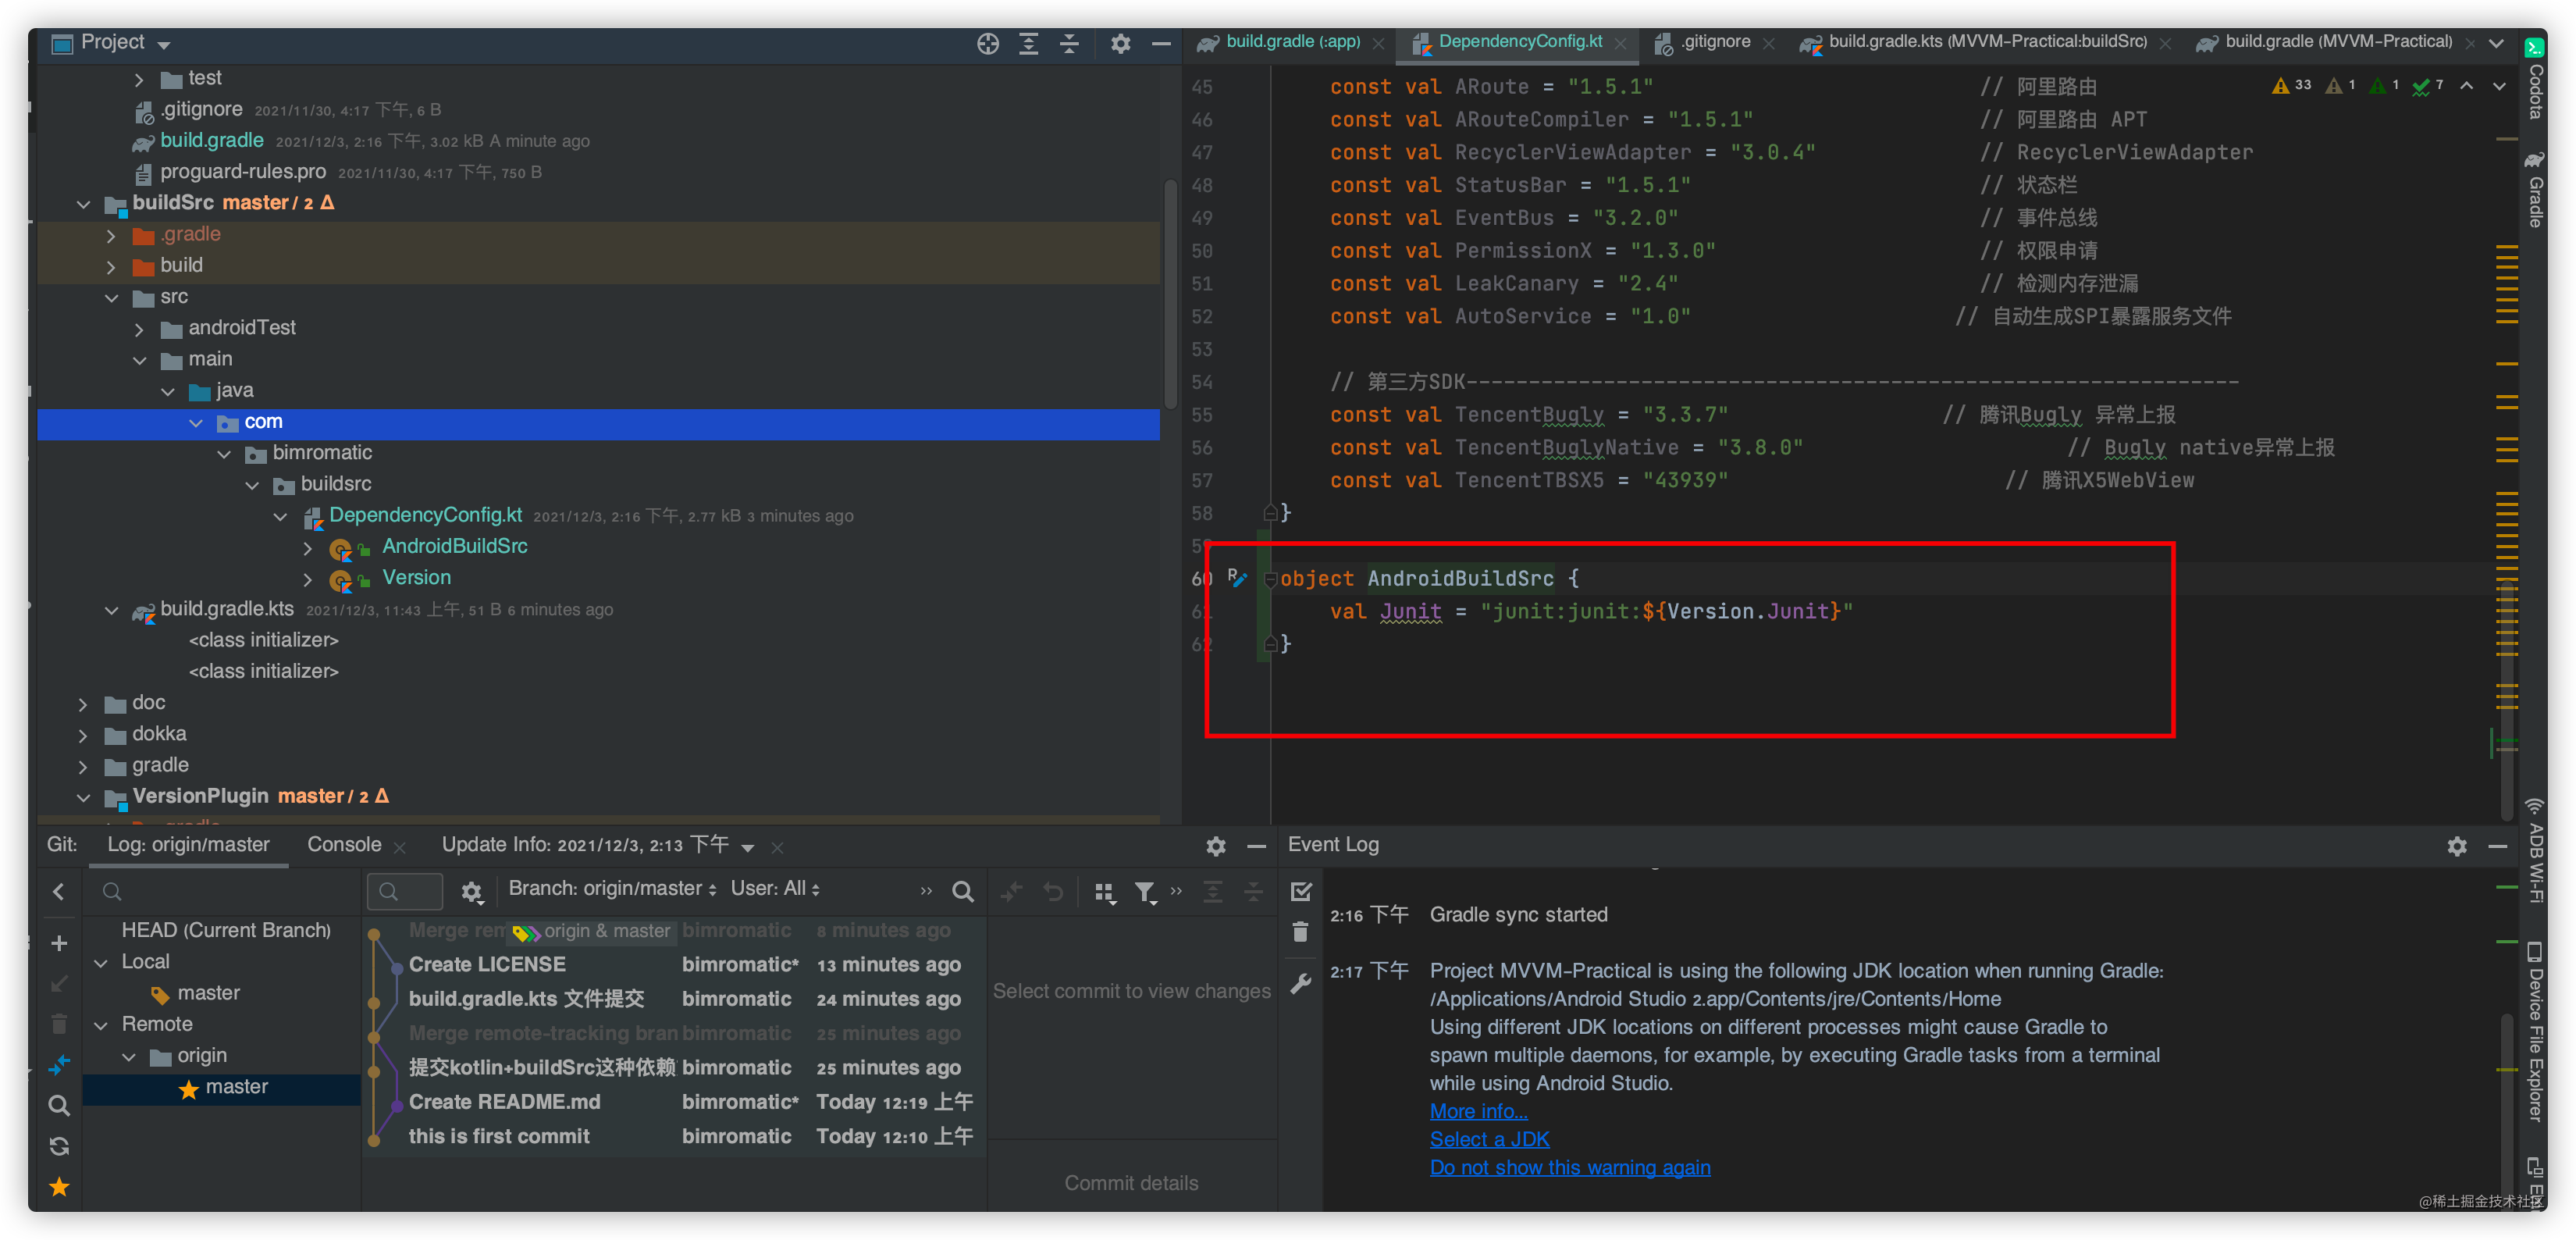Open User: All filter dropdown
The height and width of the screenshot is (1240, 2576).
pyautogui.click(x=775, y=888)
